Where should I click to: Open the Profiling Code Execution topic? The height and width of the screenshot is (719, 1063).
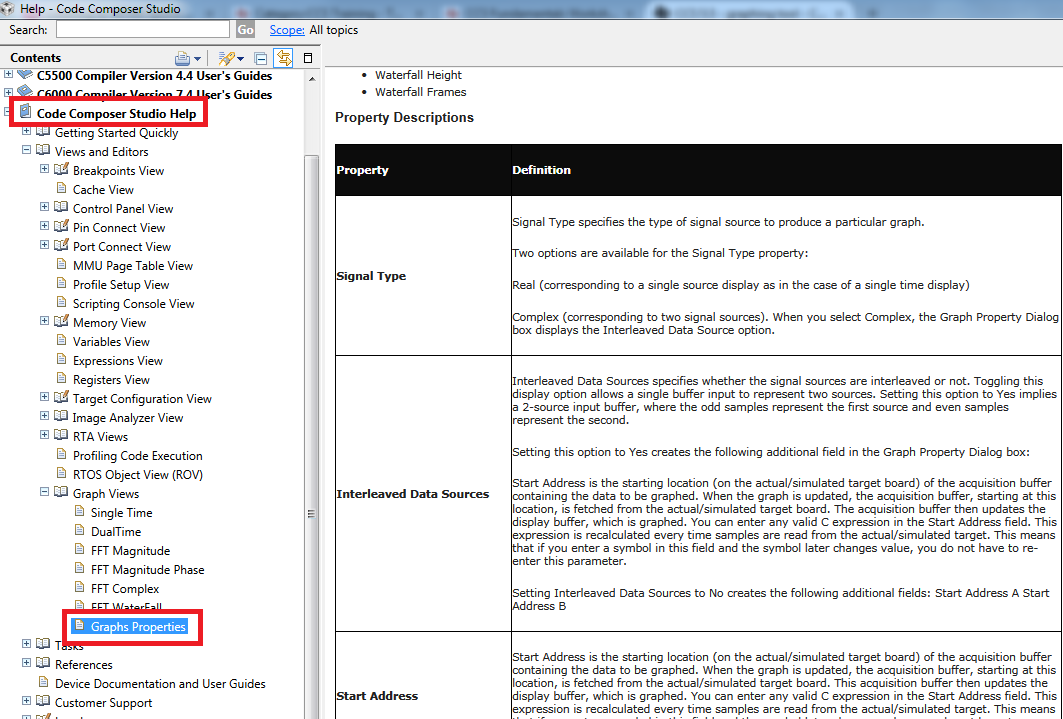[138, 455]
